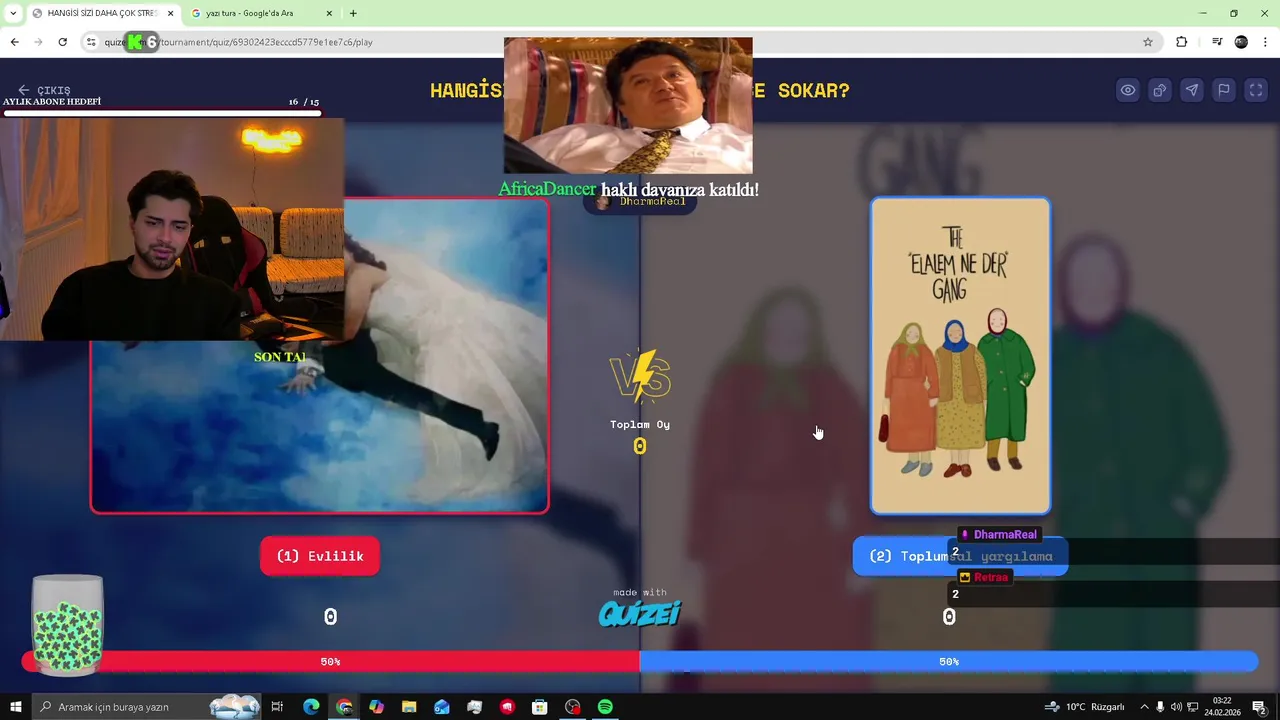This screenshot has width=1280, height=720.
Task: Open the tab search dropdown arrow
Action: 13,13
